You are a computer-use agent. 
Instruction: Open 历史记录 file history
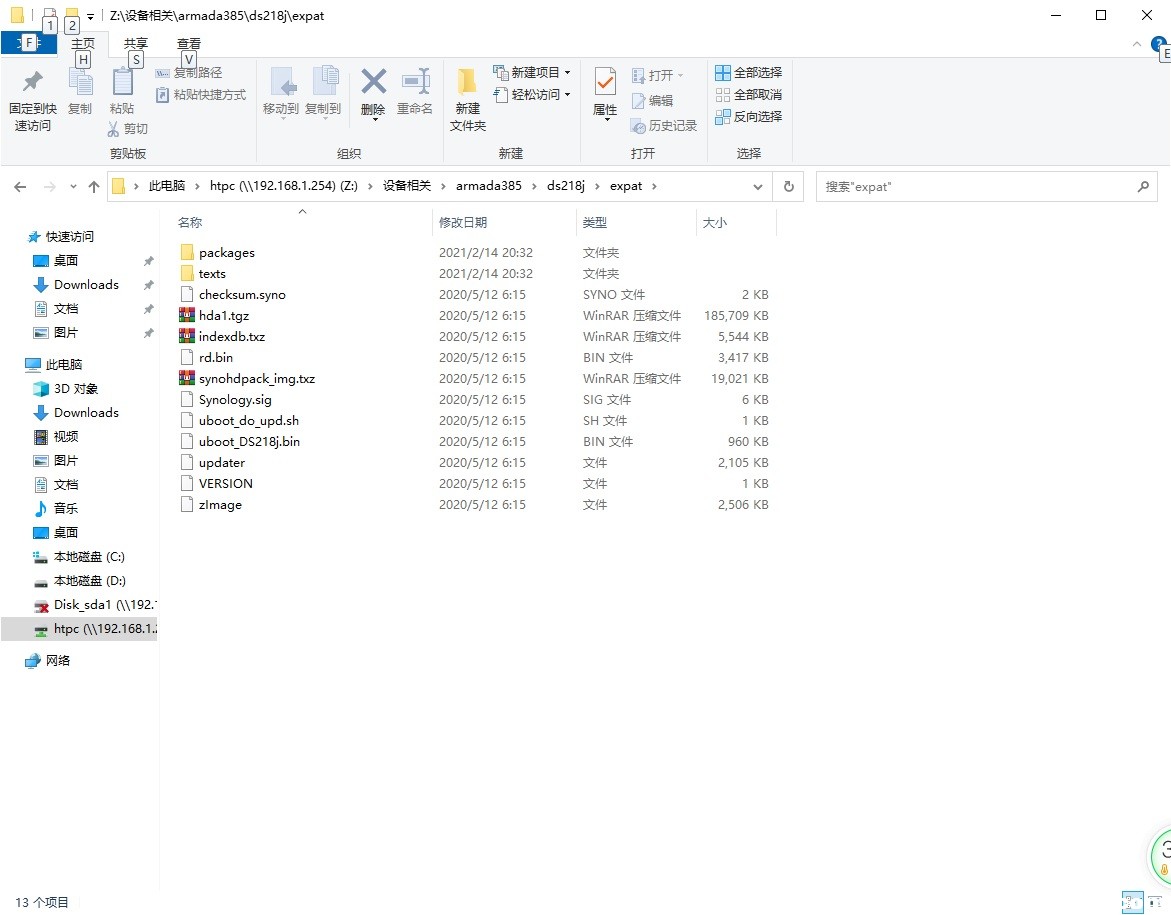[x=664, y=125]
